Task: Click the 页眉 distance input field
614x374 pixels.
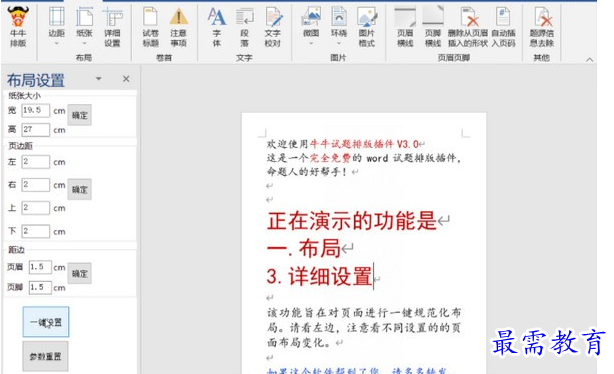Action: click(40, 267)
